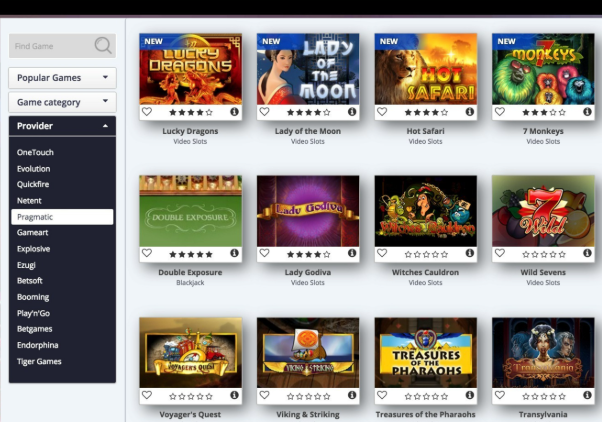The height and width of the screenshot is (422, 602).
Task: Open Lady of the Moon info icon
Action: point(352,112)
